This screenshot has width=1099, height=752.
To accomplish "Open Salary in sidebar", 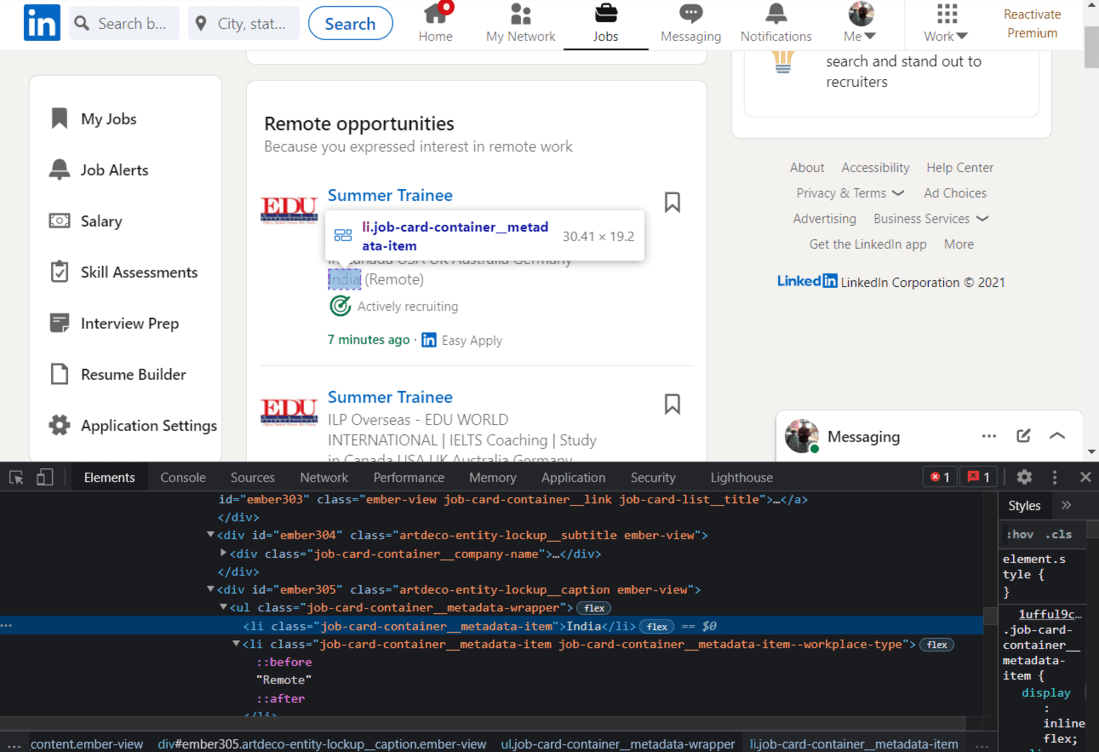I will 86,221.
